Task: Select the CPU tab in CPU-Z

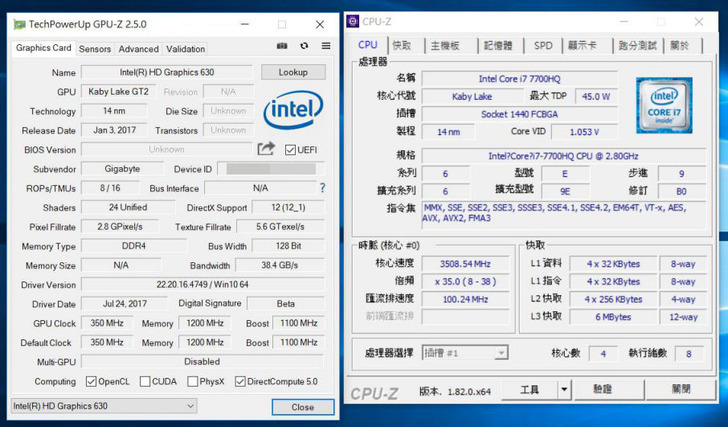Action: [x=368, y=45]
